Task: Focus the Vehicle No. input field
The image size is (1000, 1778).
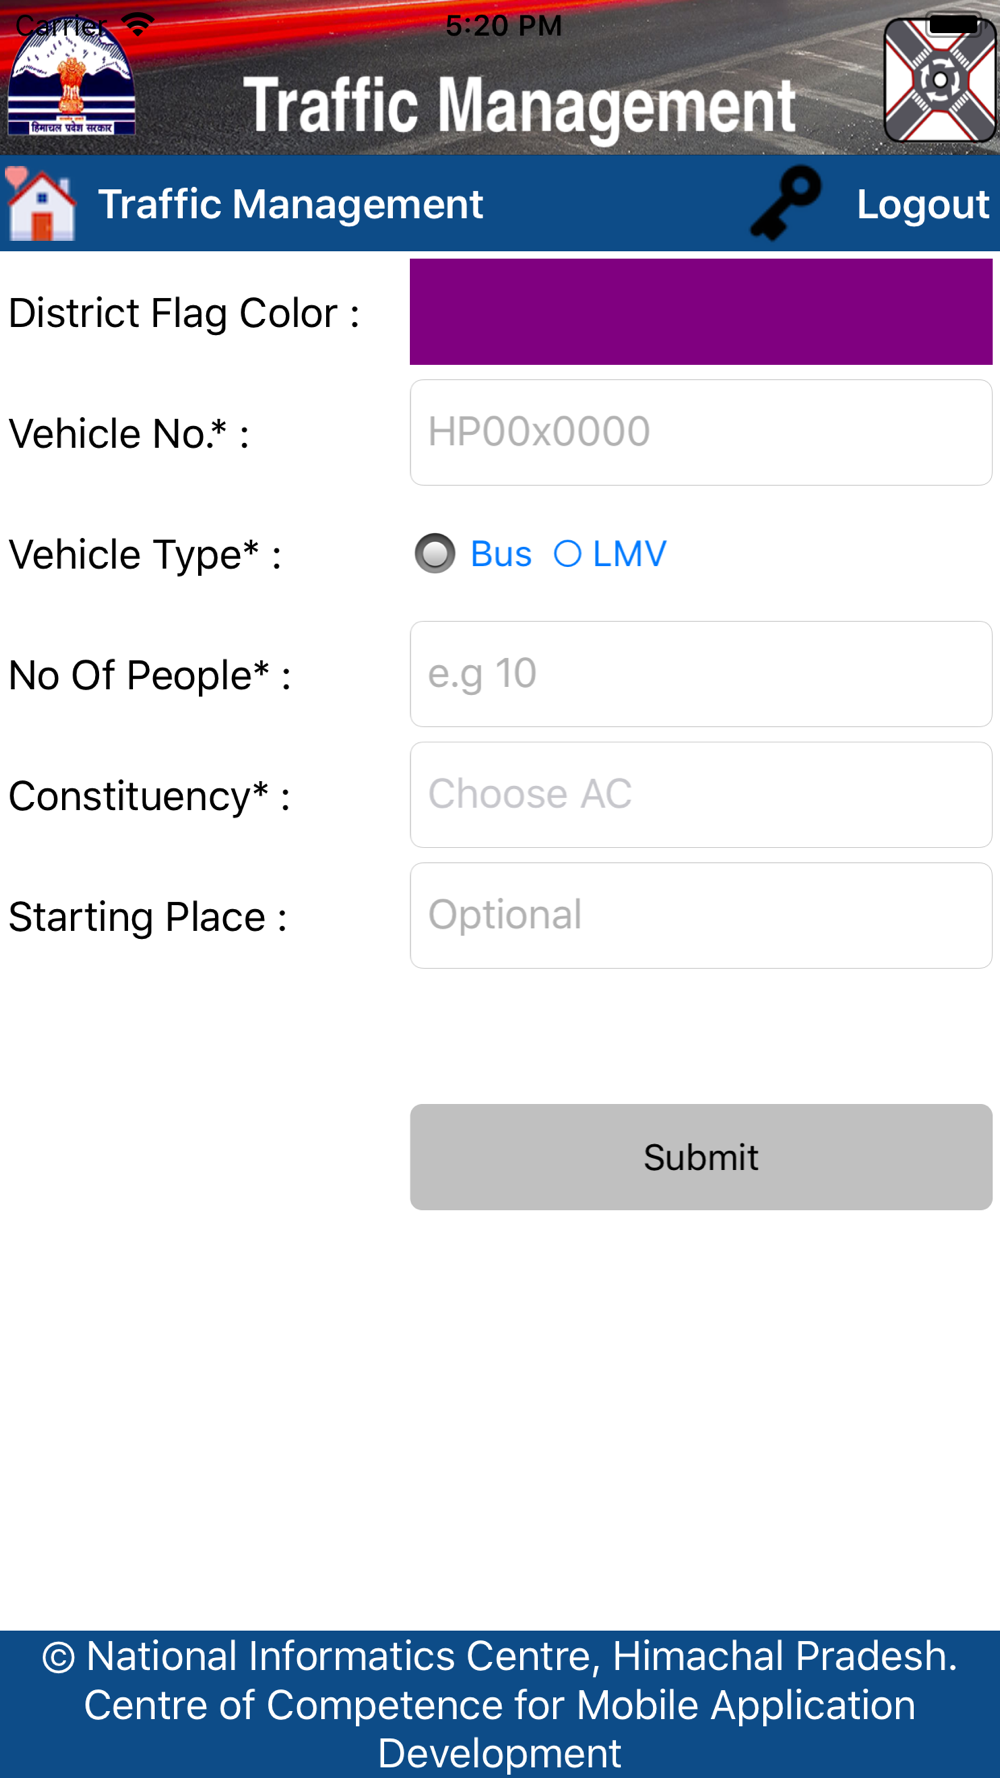Action: [x=701, y=433]
